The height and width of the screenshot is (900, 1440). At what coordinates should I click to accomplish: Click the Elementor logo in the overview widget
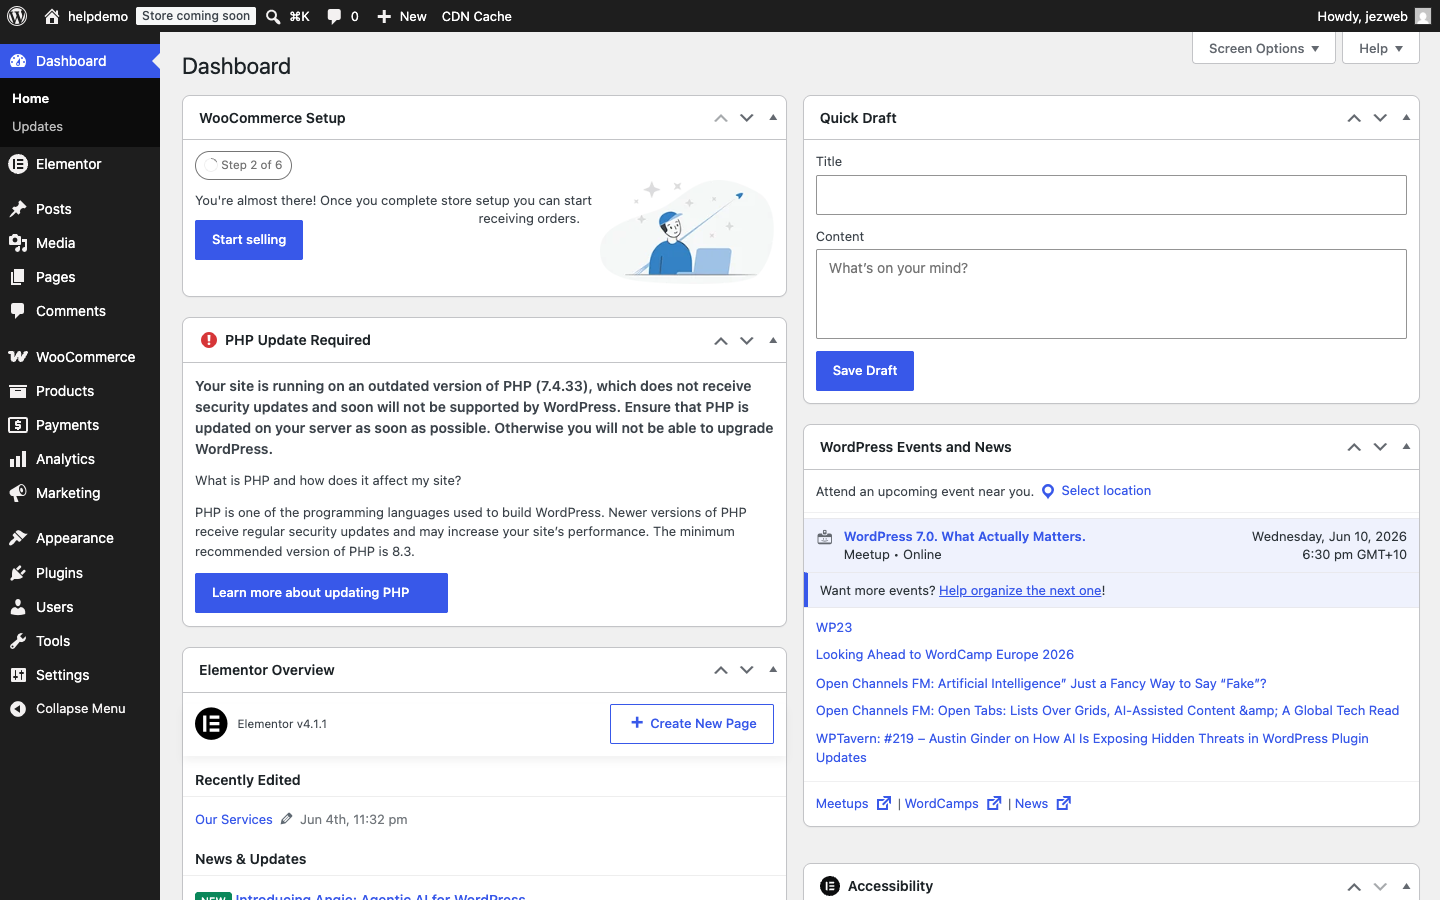click(211, 724)
